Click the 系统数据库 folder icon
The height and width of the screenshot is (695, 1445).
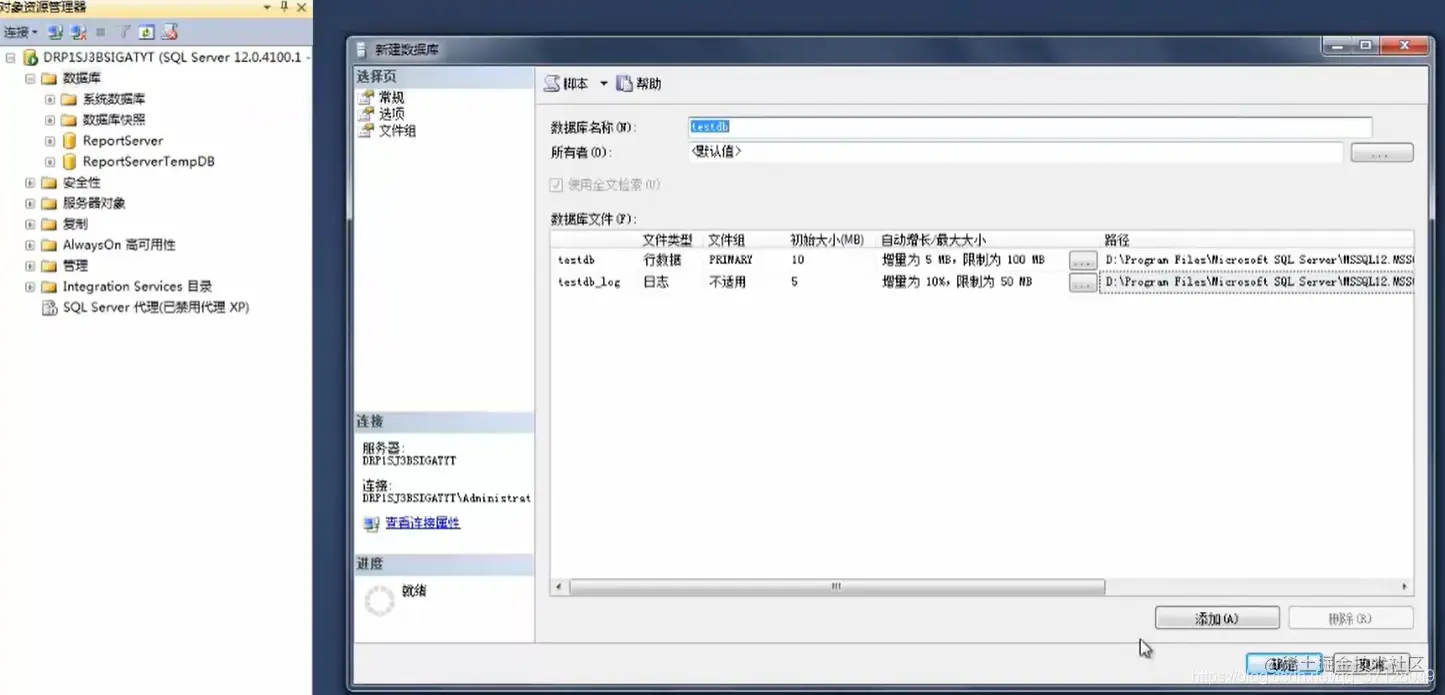[69, 99]
